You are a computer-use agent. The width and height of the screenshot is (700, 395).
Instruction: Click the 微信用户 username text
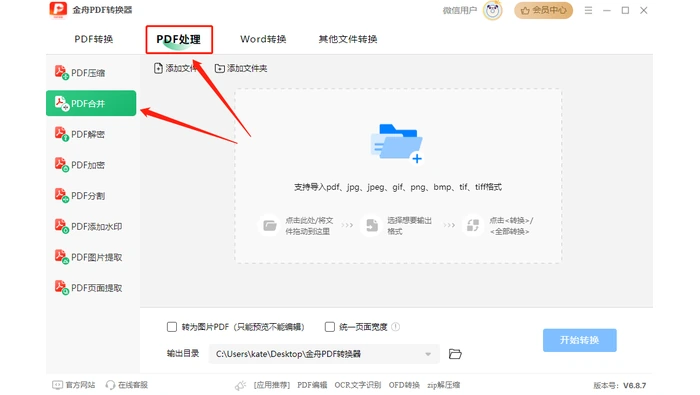click(459, 10)
